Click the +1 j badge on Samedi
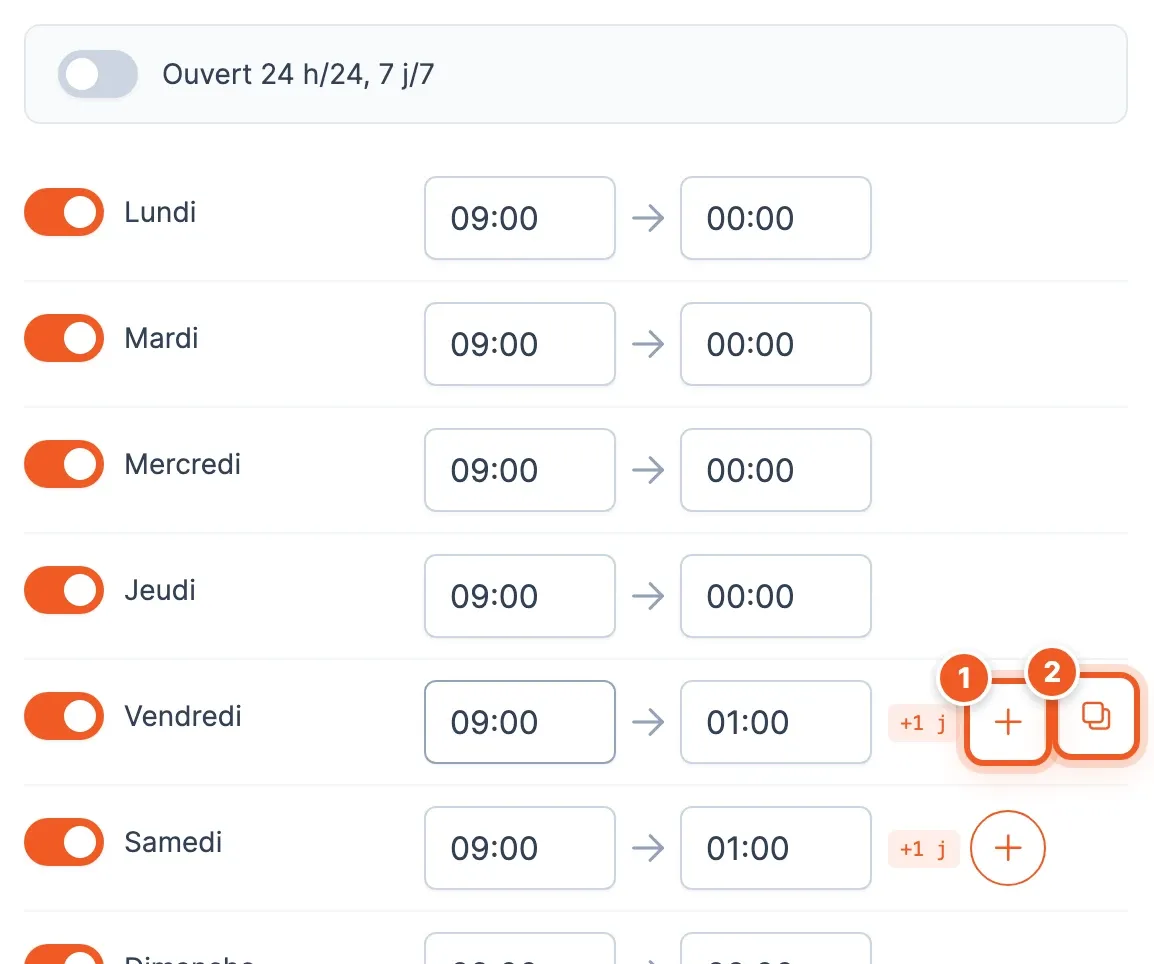The image size is (1154, 964). (923, 849)
